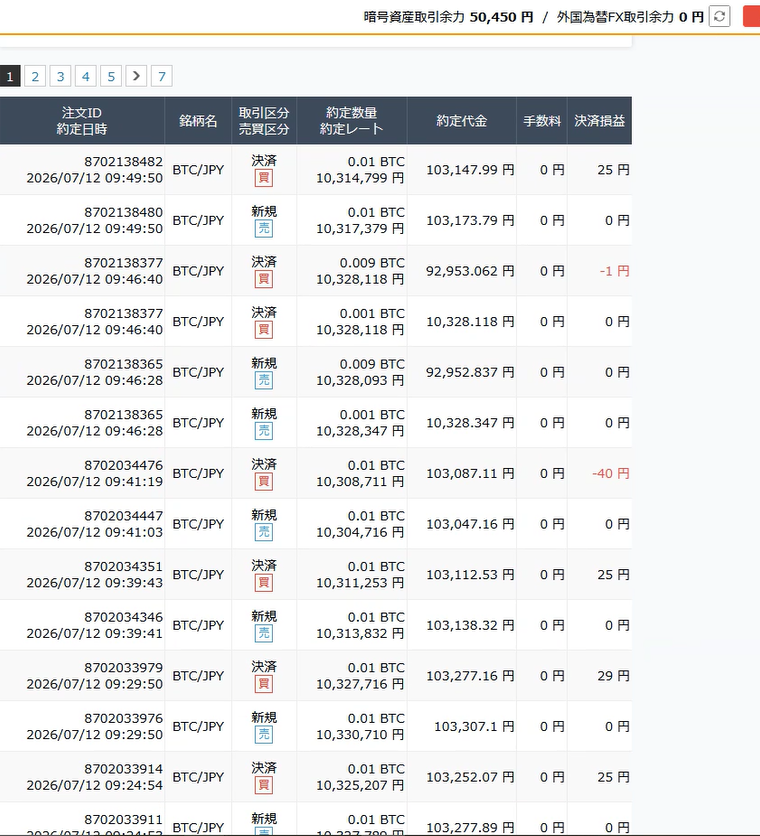The image size is (760, 836).
Task: Click the timestamp 2026/07/12 09:41:19
Action: (94, 481)
